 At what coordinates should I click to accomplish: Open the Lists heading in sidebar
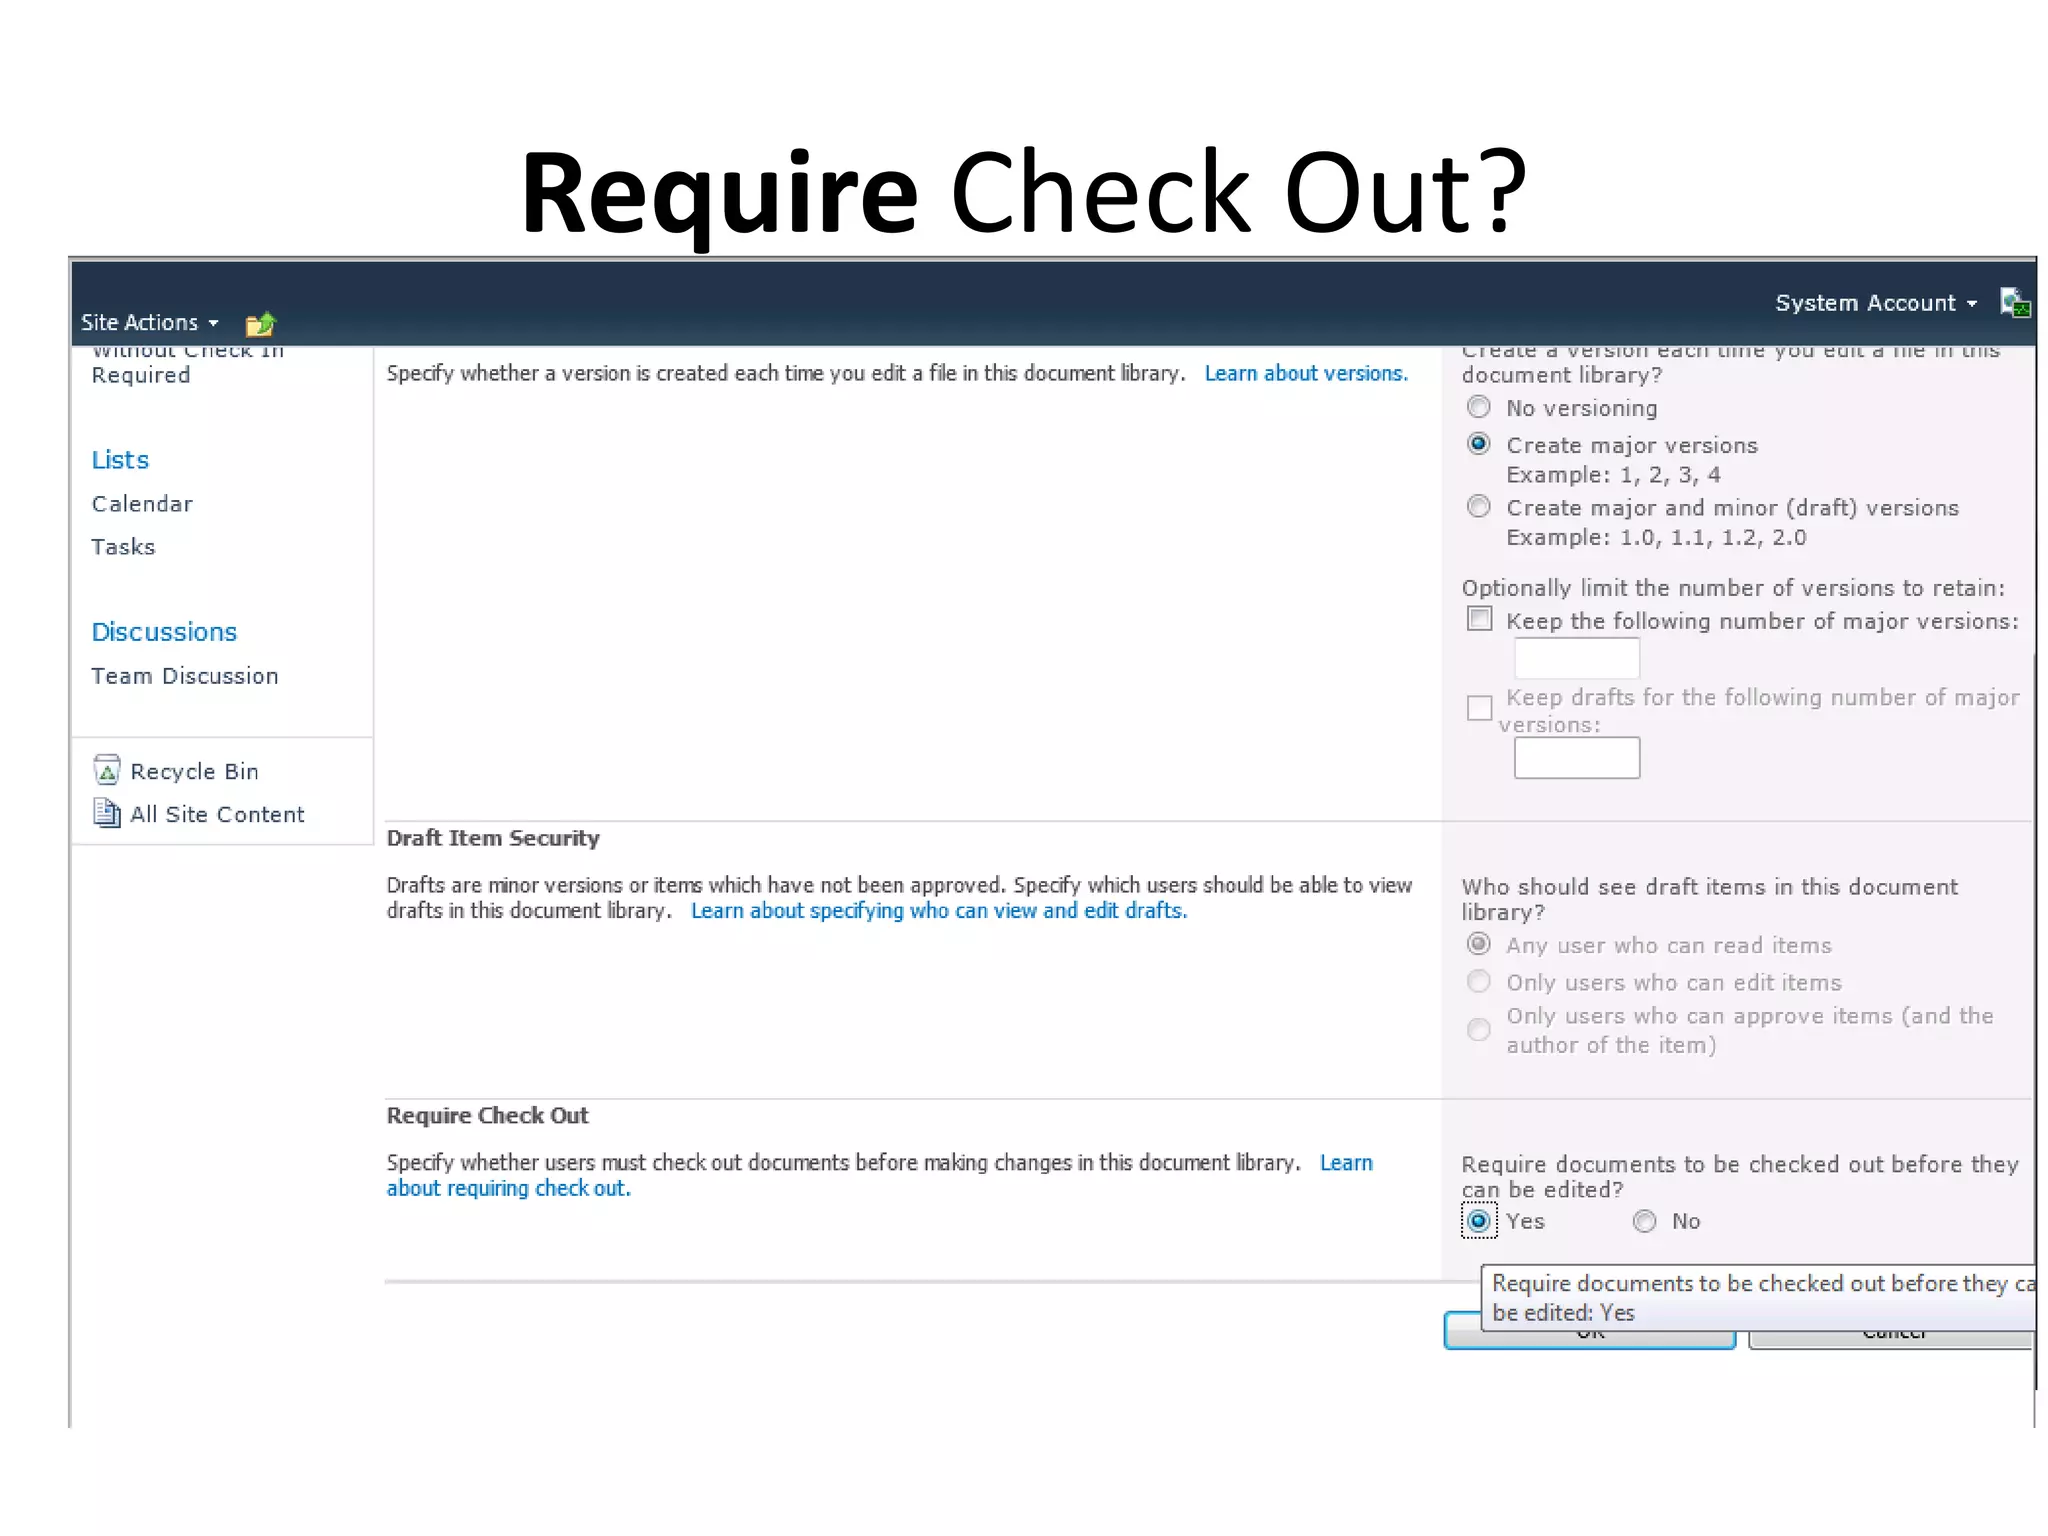tap(120, 460)
